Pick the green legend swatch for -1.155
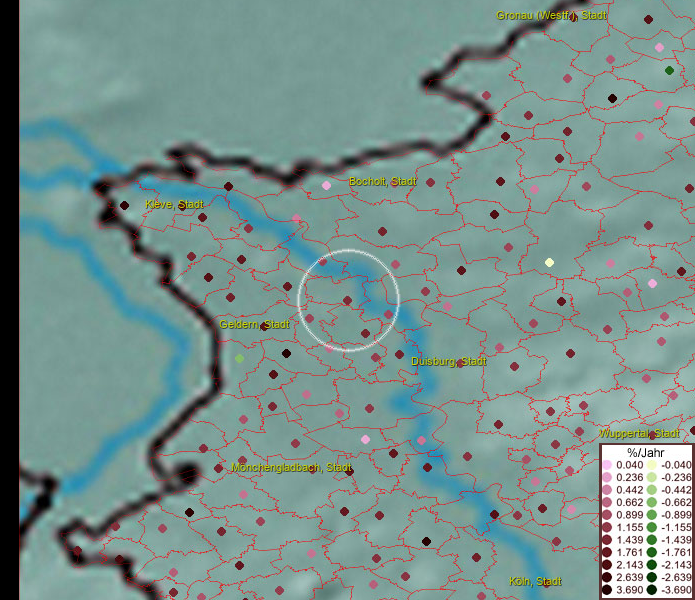Image resolution: width=695 pixels, height=600 pixels. (x=652, y=527)
